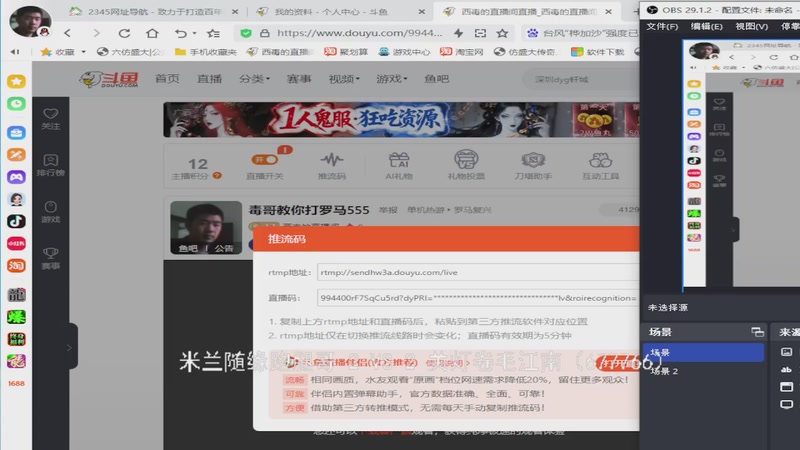Click the douyu.com address field

(x=360, y=33)
